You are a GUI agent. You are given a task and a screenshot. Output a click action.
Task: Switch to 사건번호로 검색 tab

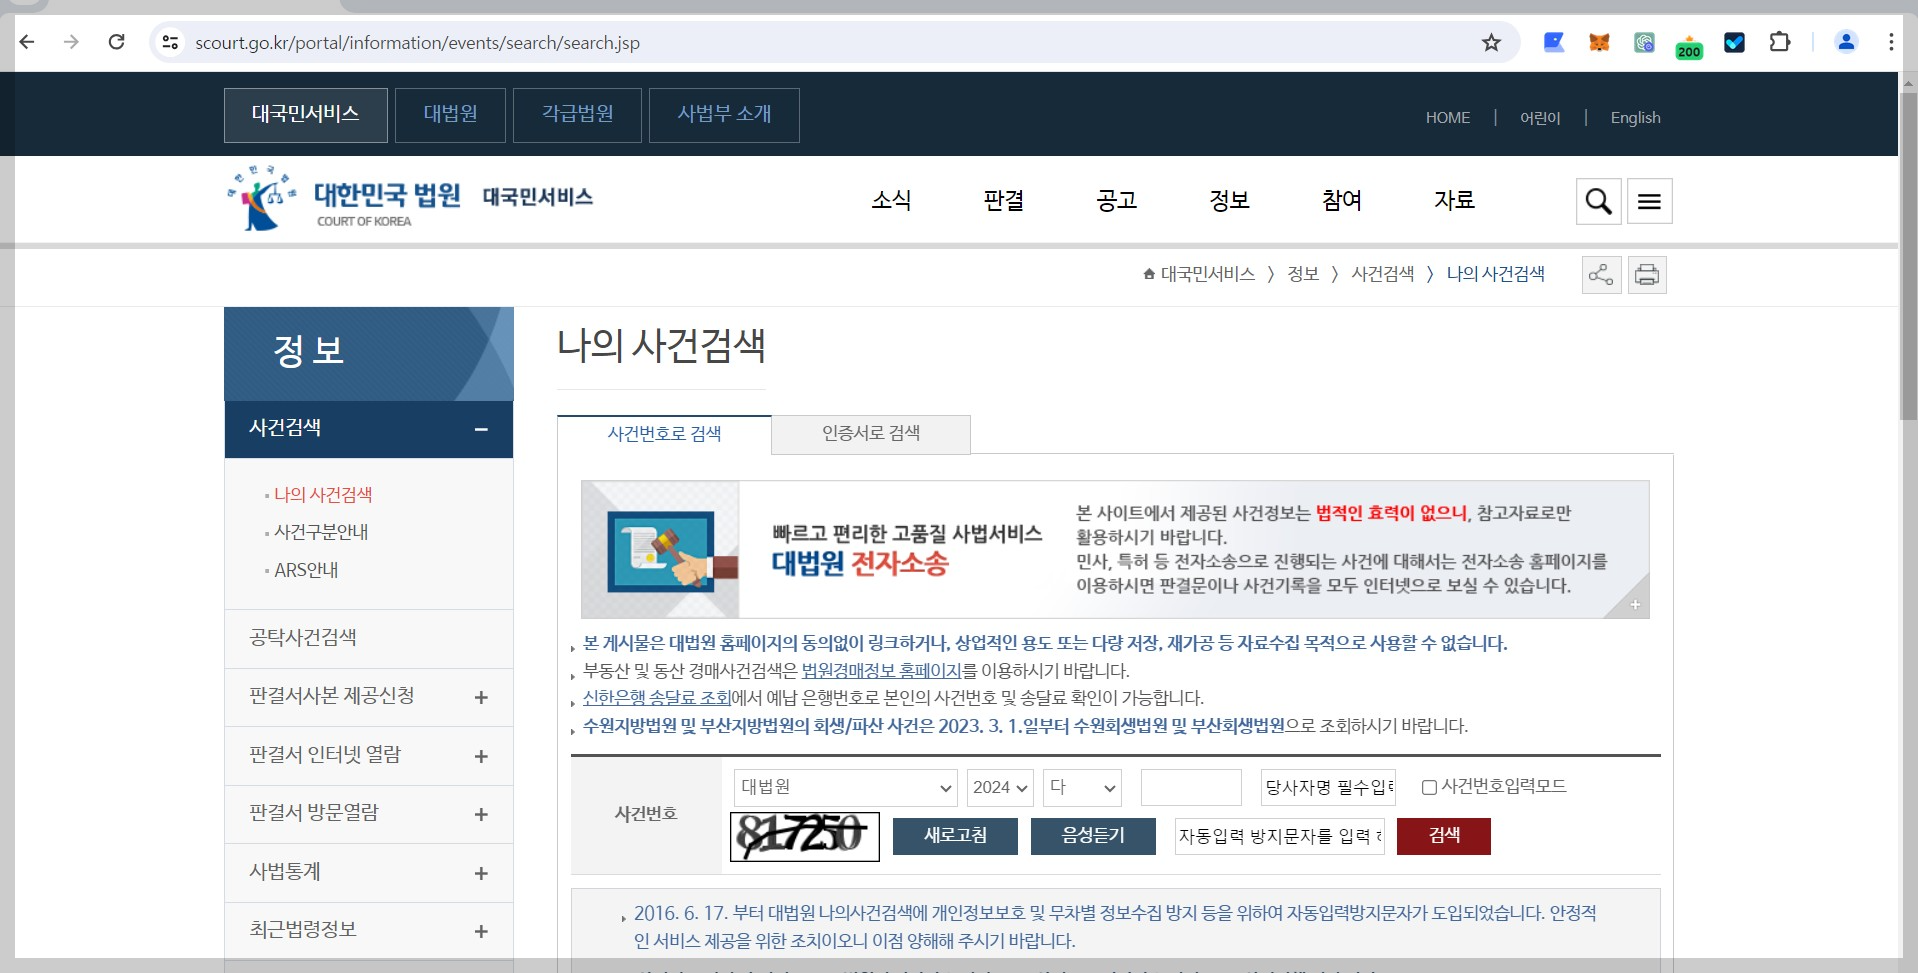click(x=664, y=434)
